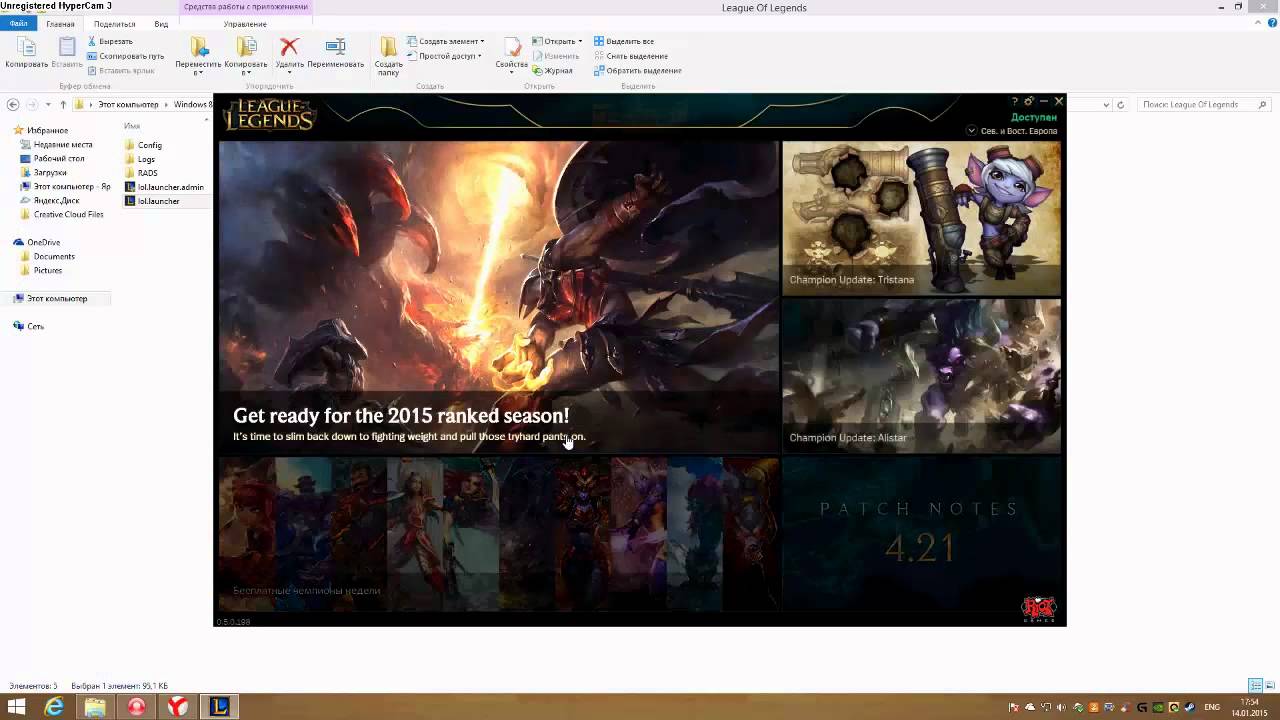Click the League of Legends taskbar icon

219,707
